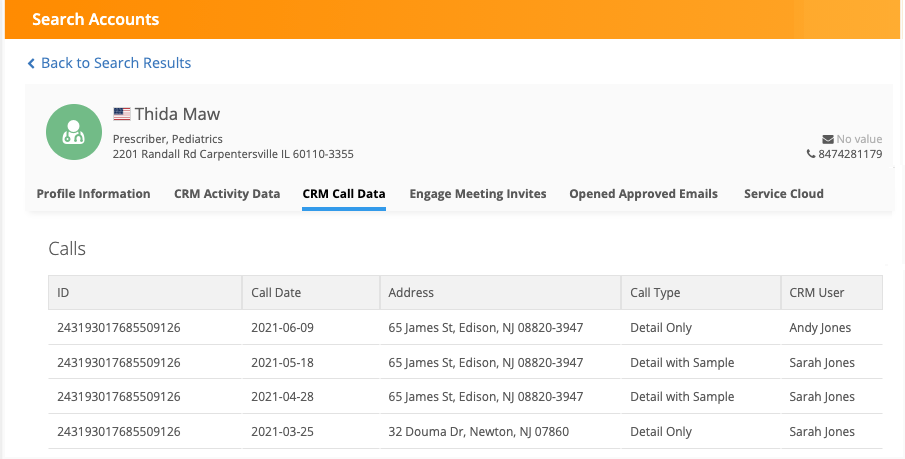The width and height of the screenshot is (905, 459).
Task: View the Opened Approved Emails tab
Action: click(643, 194)
